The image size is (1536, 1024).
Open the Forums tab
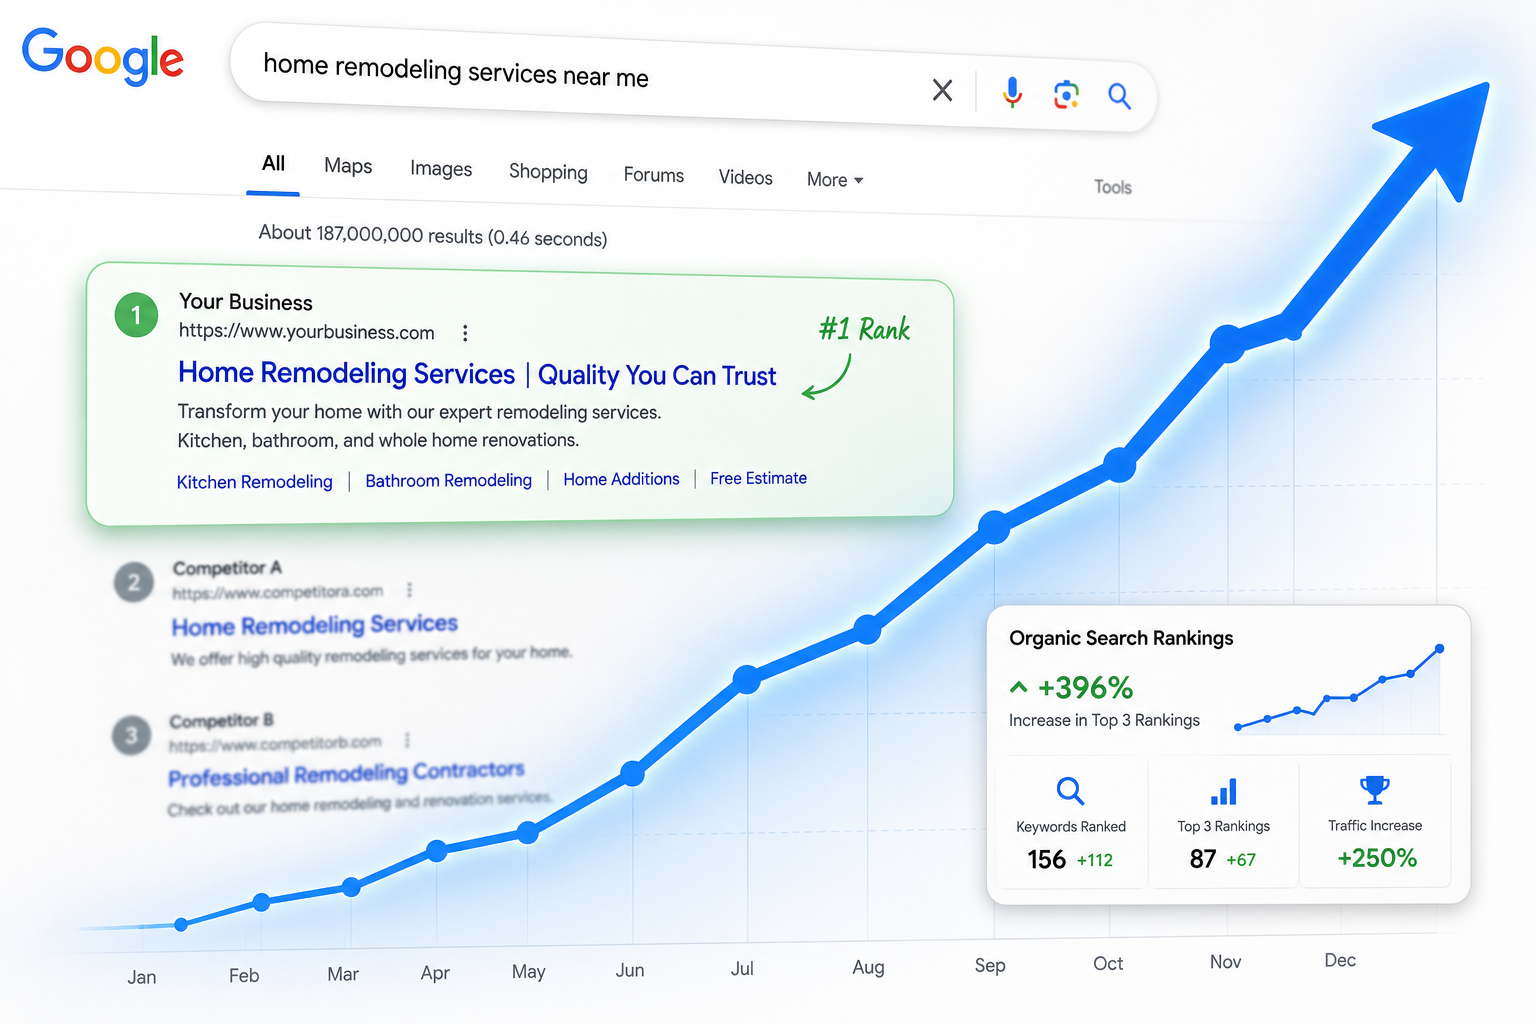click(654, 175)
